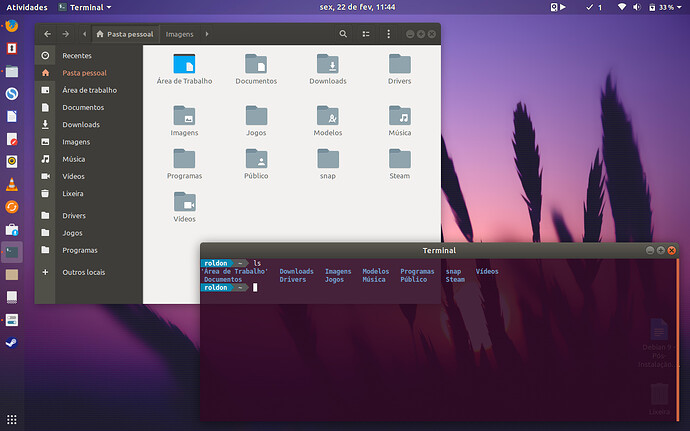The height and width of the screenshot is (431, 690).
Task: Open the Público folder
Action: coord(256,158)
